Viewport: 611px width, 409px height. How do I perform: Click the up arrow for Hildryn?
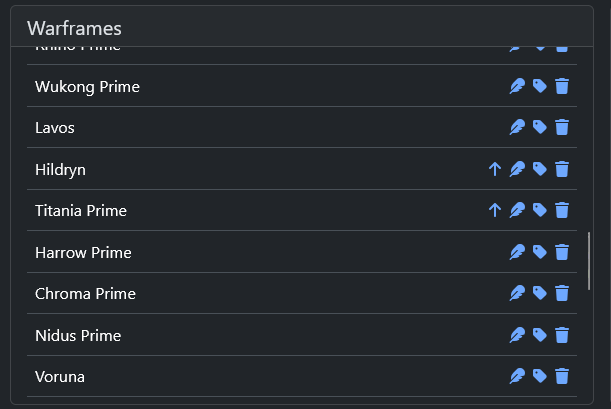coord(494,169)
